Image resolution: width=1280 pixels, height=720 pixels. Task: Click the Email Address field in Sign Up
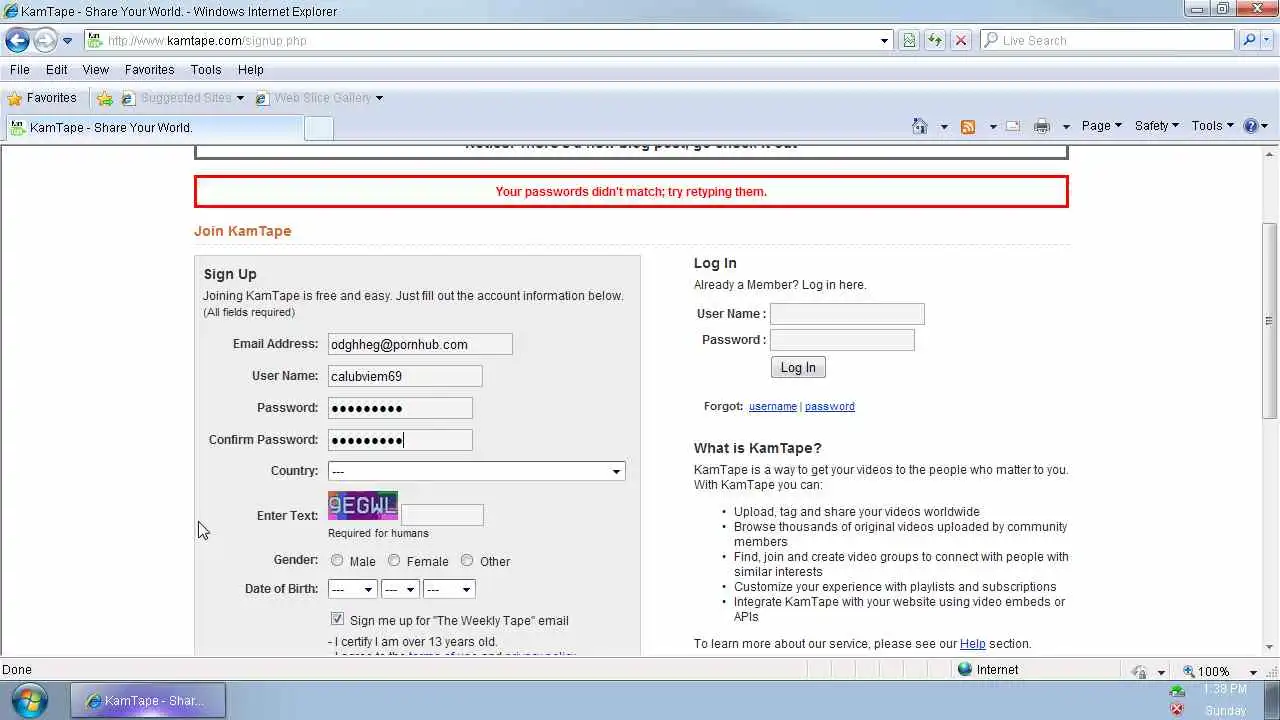pos(420,344)
